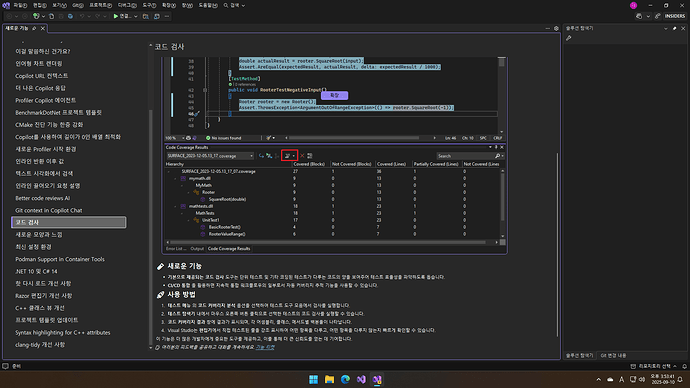690x388 pixels.
Task: Open Microsoft Edge from the taskbar
Action: click(x=345, y=379)
